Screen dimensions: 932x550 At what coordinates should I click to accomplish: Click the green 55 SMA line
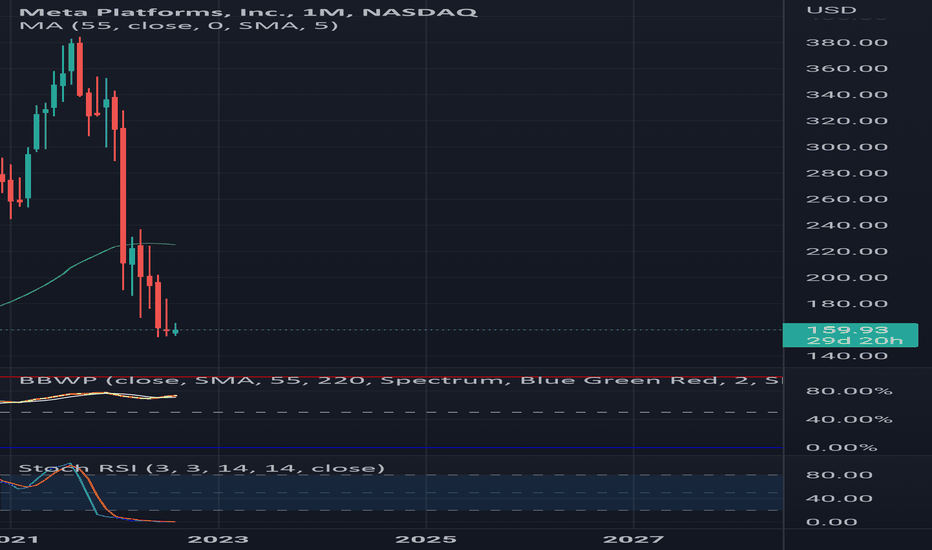point(71,267)
